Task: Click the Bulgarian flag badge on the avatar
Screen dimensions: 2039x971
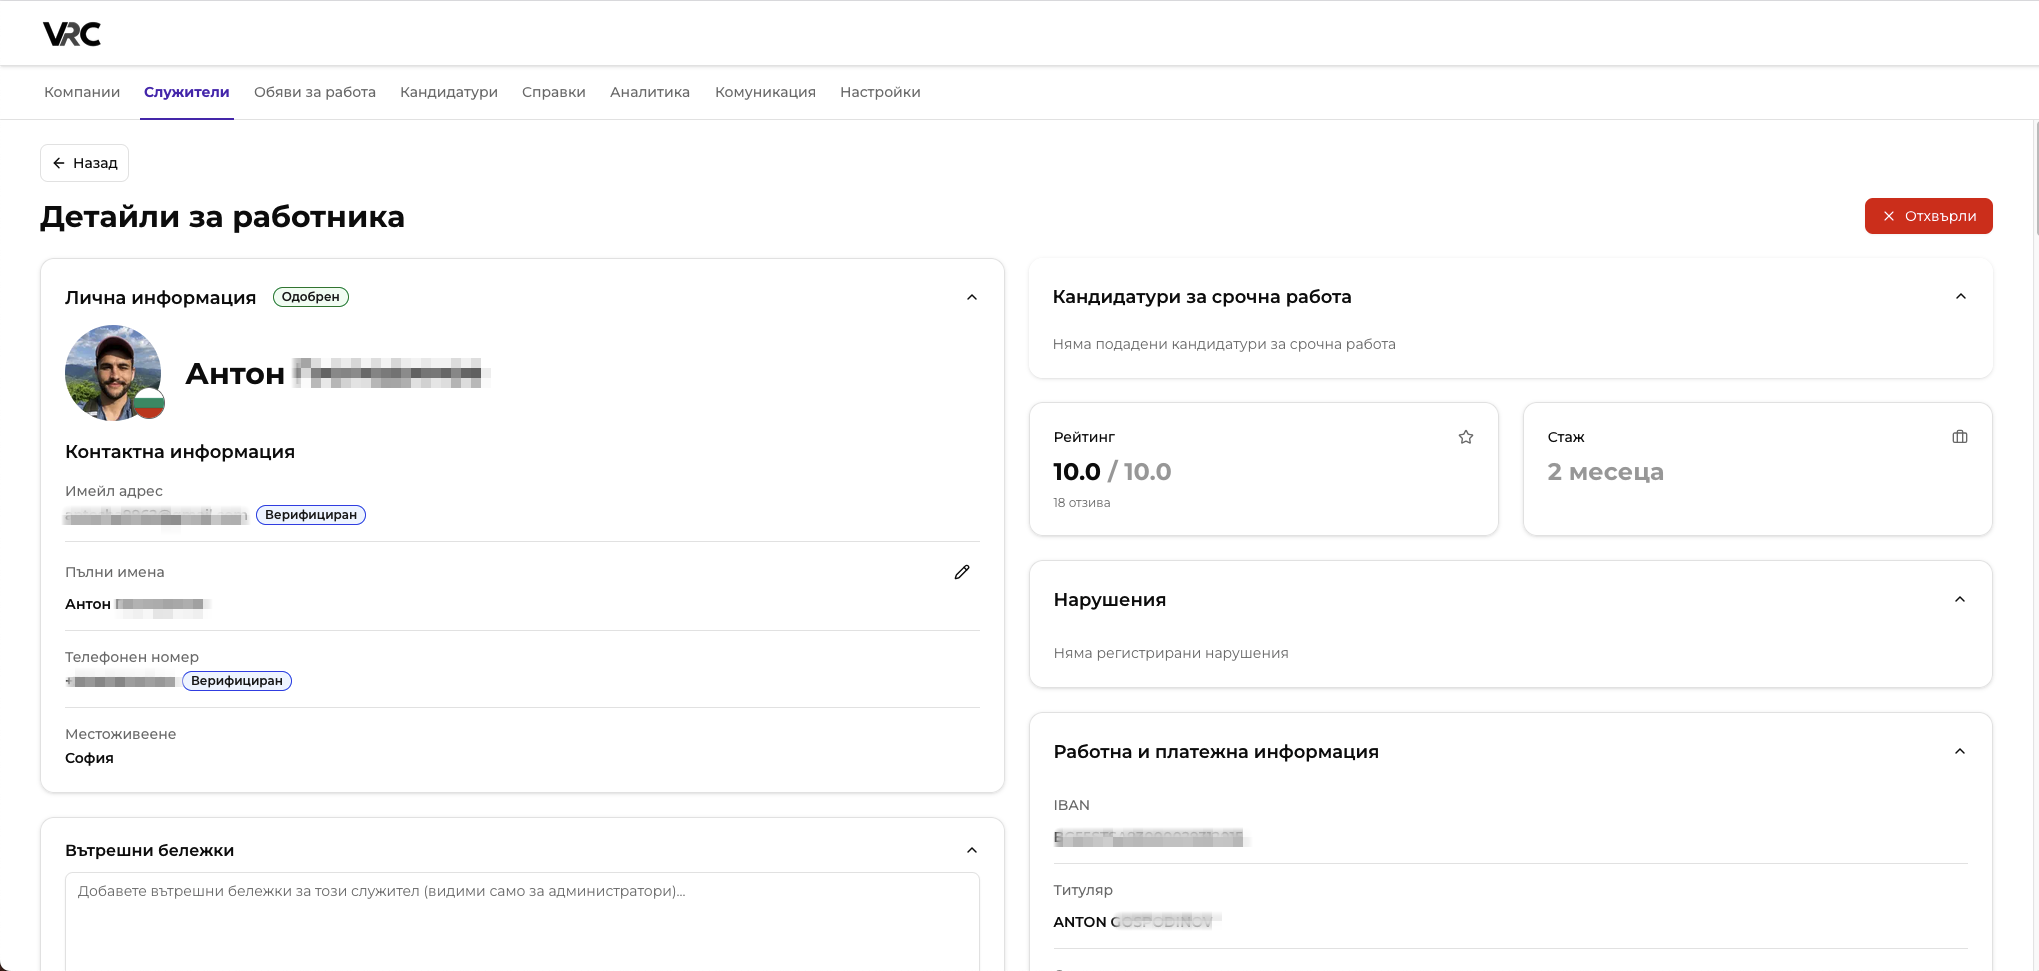Action: 148,405
